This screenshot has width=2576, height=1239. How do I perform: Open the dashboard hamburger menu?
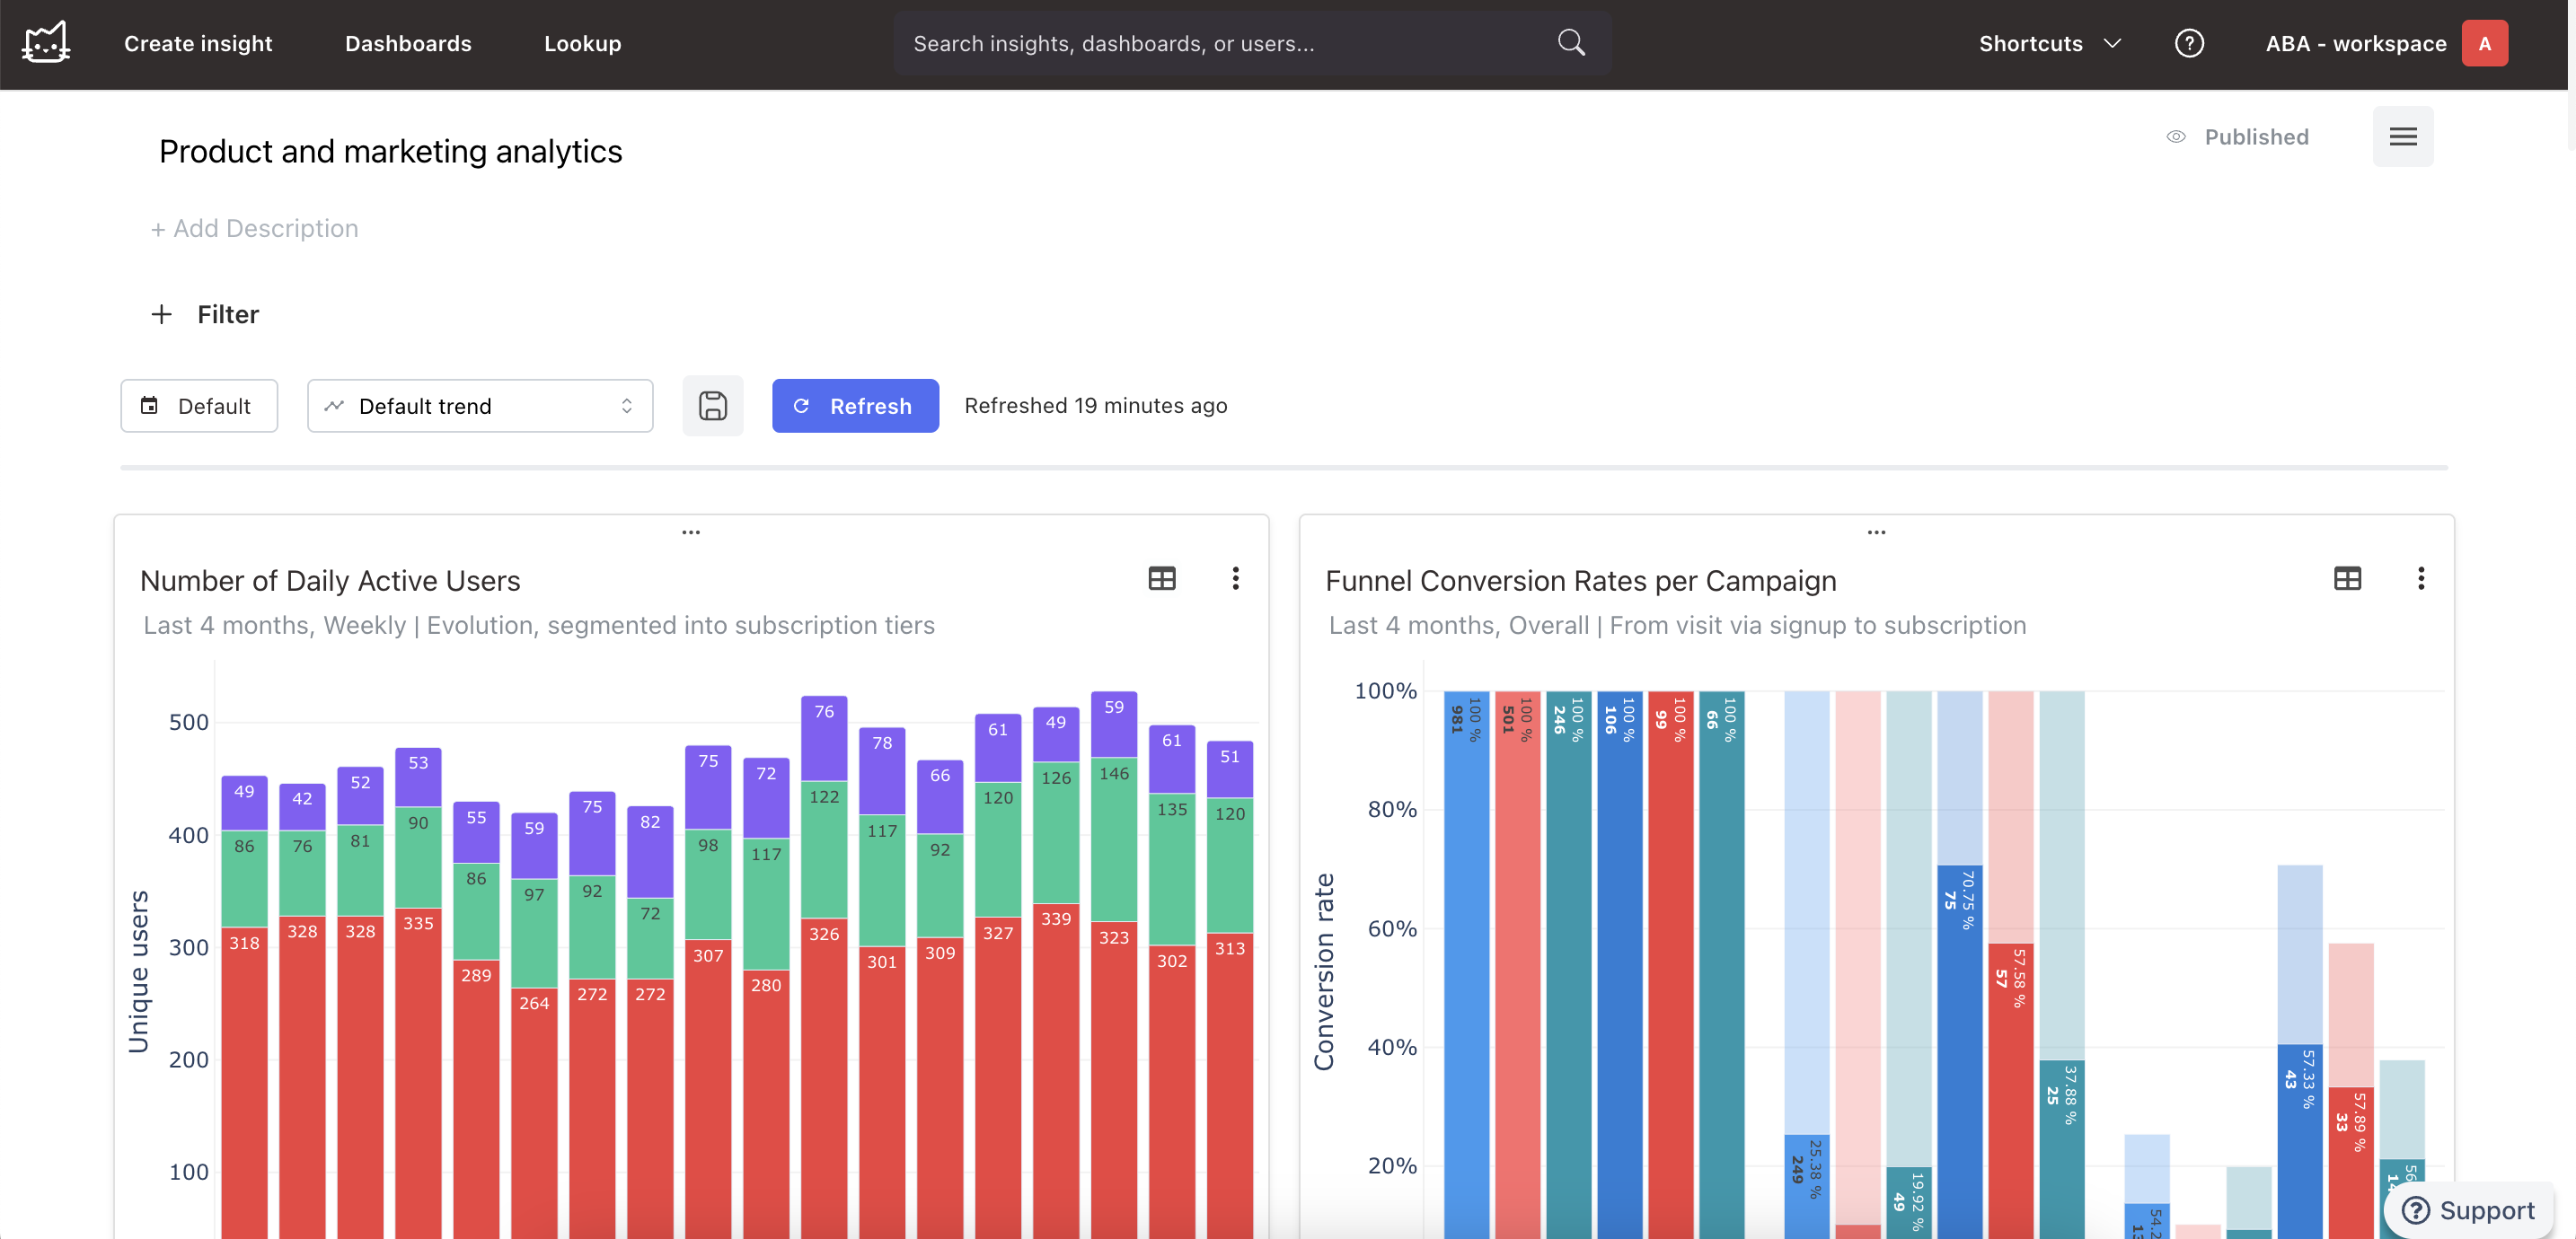[x=2402, y=137]
